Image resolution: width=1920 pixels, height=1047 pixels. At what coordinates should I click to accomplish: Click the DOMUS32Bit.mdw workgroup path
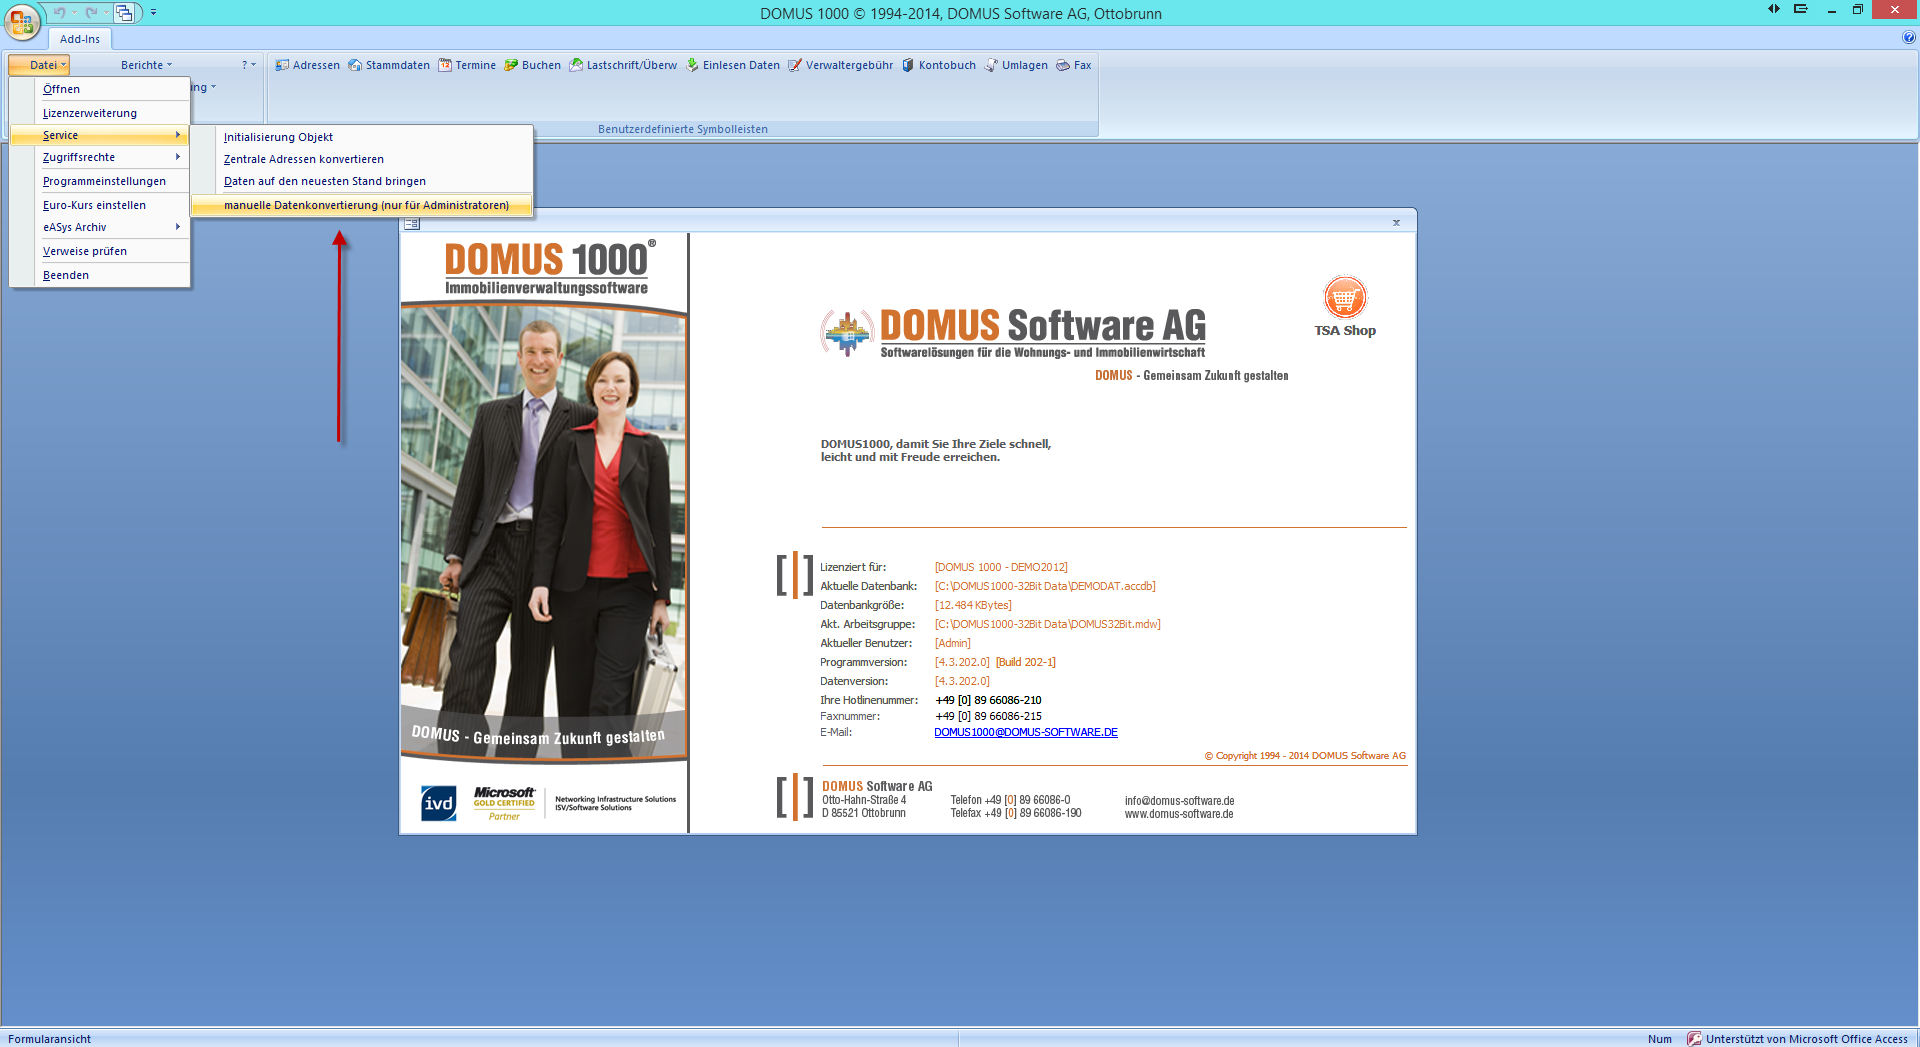click(x=1048, y=624)
